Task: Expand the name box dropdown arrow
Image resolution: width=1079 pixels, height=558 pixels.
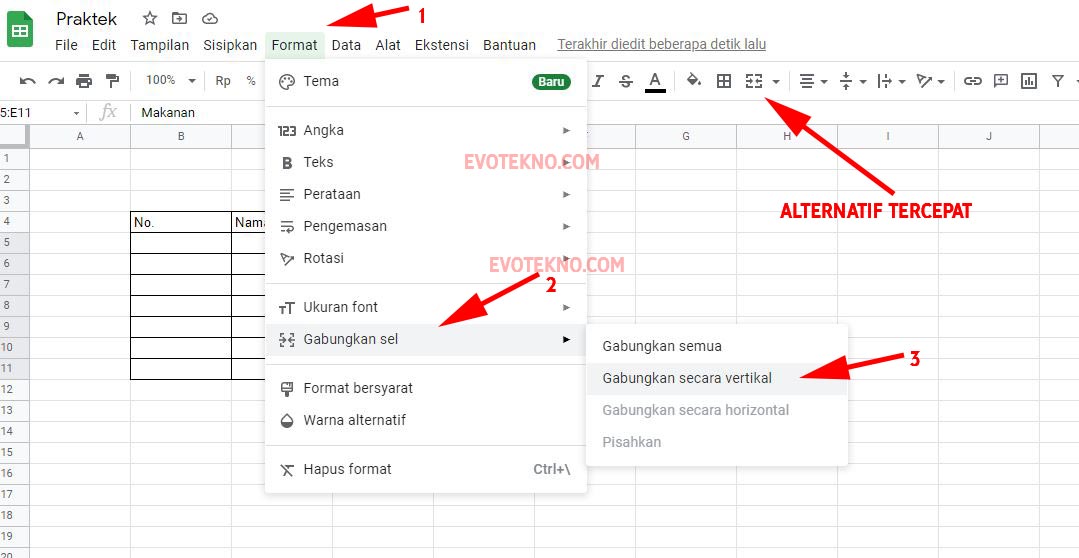Action: pos(76,113)
